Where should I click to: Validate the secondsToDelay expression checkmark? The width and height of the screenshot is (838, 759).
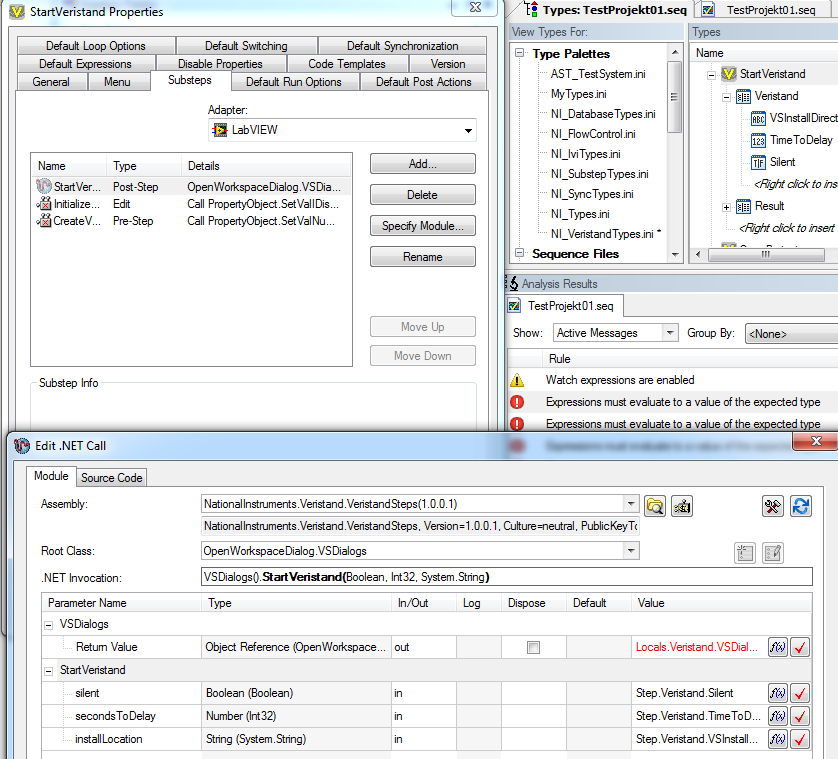800,716
